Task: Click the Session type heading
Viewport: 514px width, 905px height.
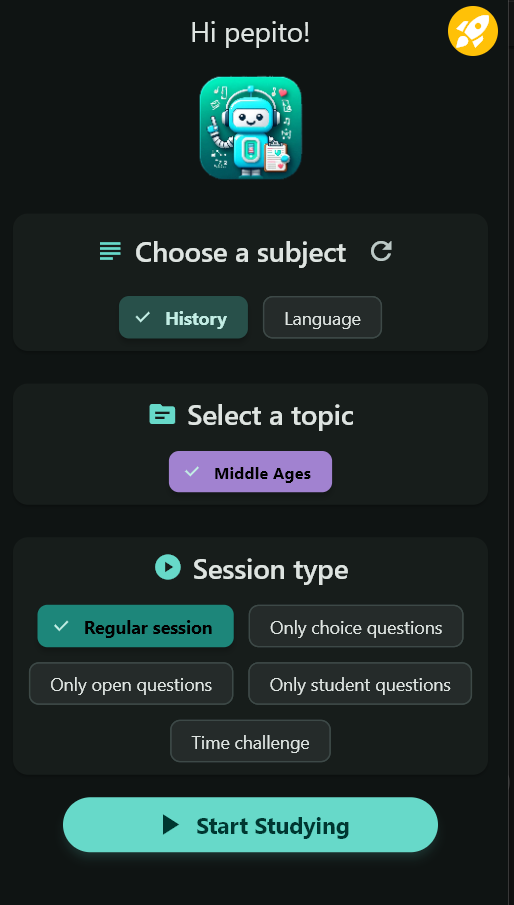Action: (x=271, y=569)
